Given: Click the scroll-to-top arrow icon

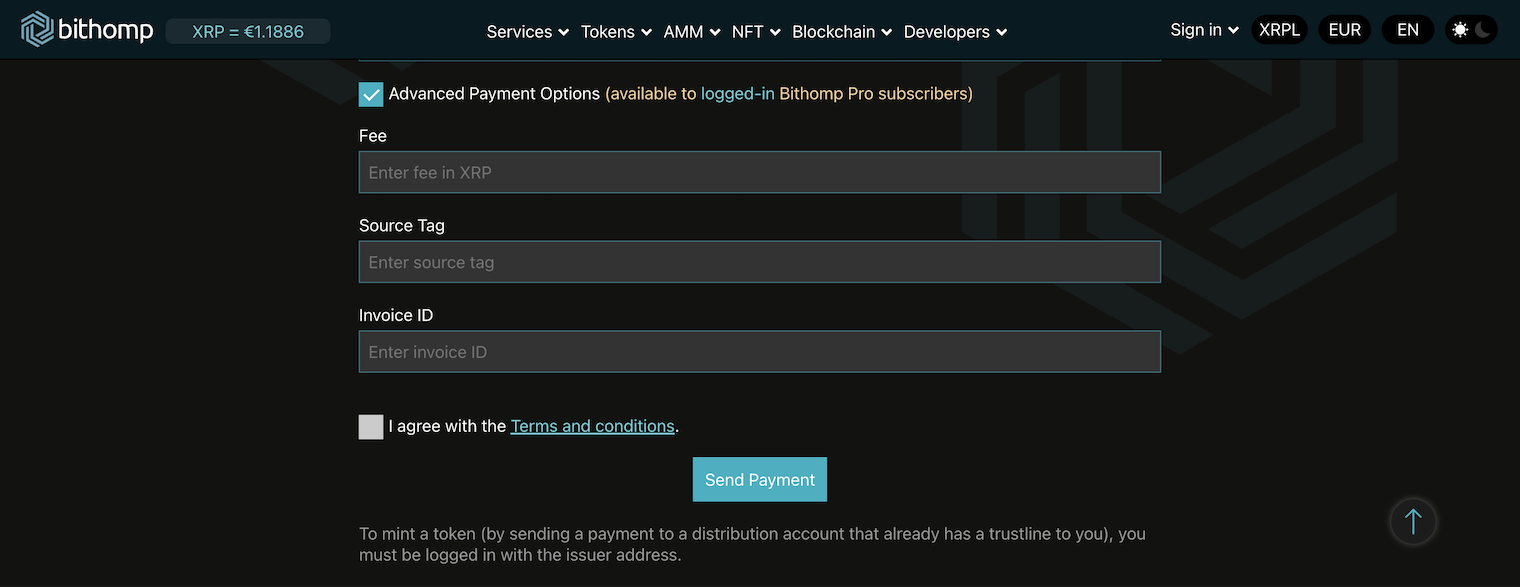Looking at the screenshot, I should (x=1412, y=521).
